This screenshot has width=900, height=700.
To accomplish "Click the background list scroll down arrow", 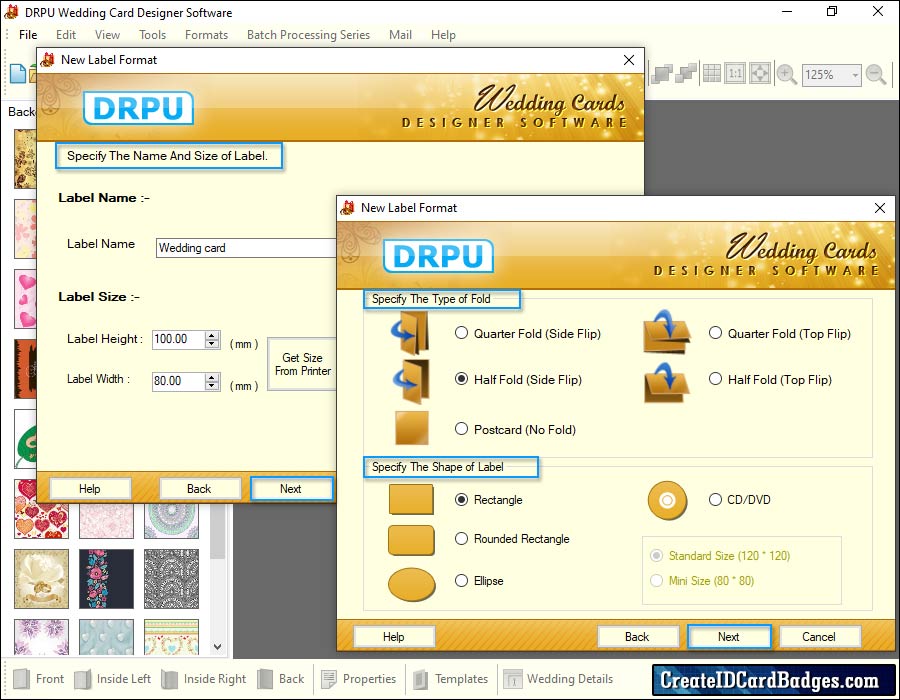I will point(218,647).
